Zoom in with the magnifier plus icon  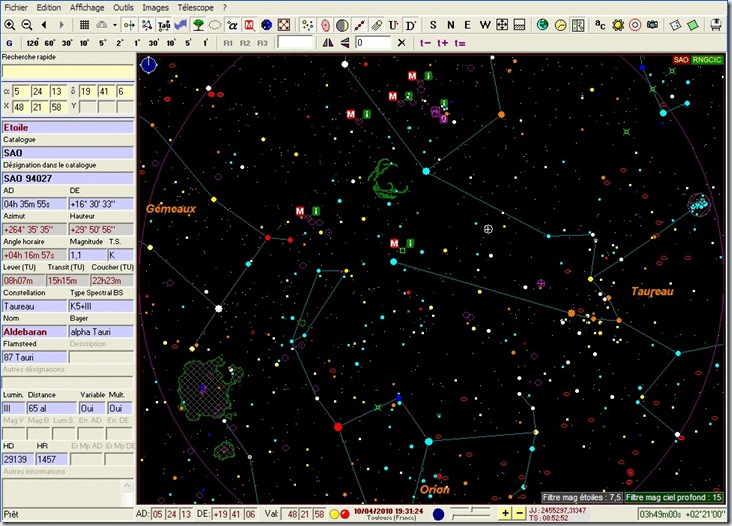[x=9, y=25]
